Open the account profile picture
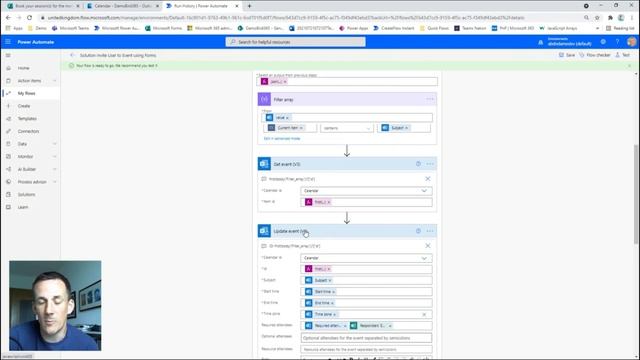The width and height of the screenshot is (640, 360). 631,42
